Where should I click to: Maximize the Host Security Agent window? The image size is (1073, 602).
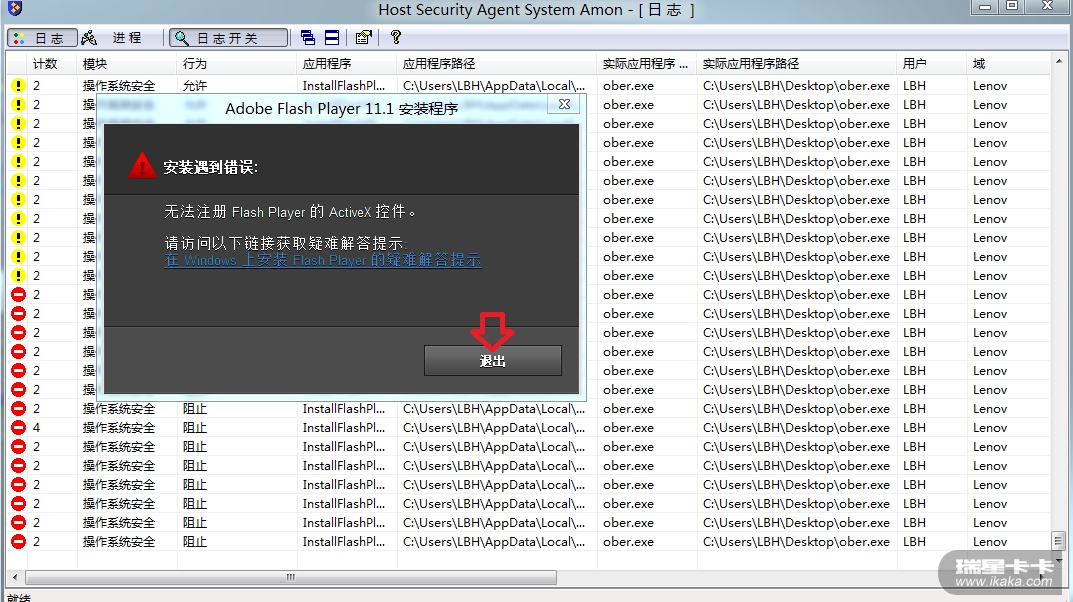point(1011,6)
